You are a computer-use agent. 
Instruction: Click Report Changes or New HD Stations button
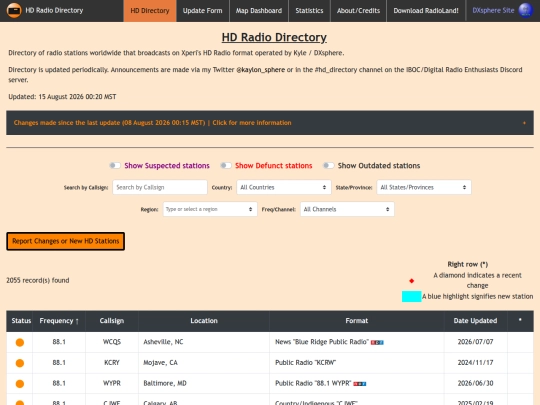click(65, 241)
